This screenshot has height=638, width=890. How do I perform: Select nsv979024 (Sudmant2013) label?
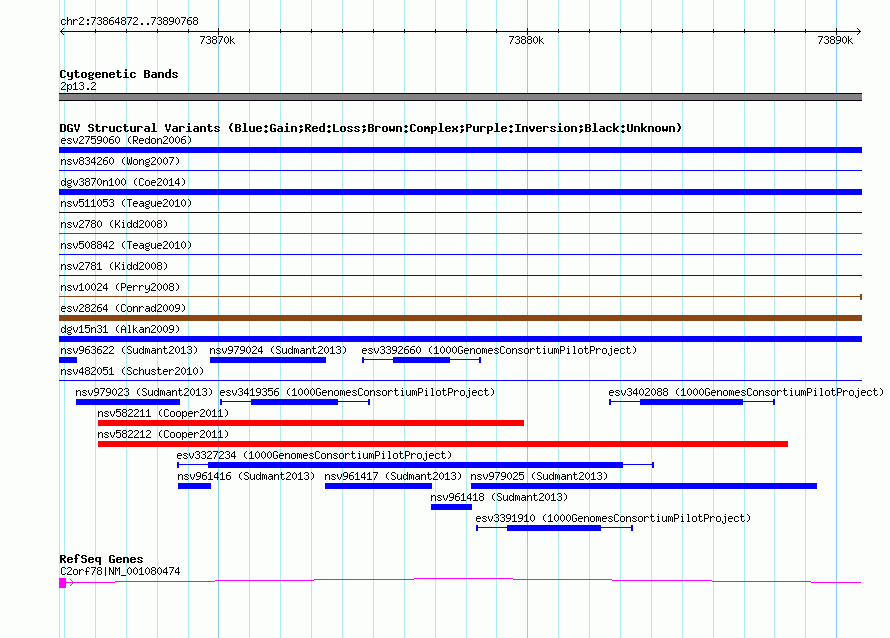(278, 350)
